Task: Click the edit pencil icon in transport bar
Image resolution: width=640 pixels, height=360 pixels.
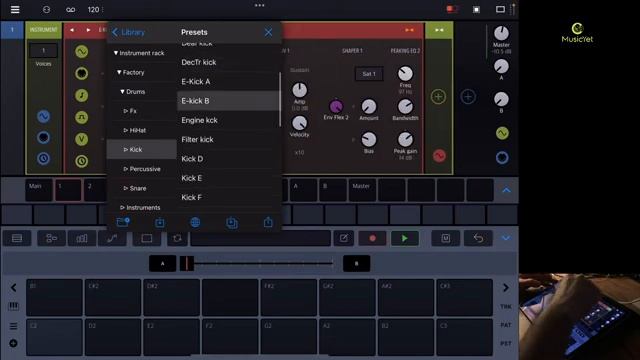Action: [x=344, y=238]
